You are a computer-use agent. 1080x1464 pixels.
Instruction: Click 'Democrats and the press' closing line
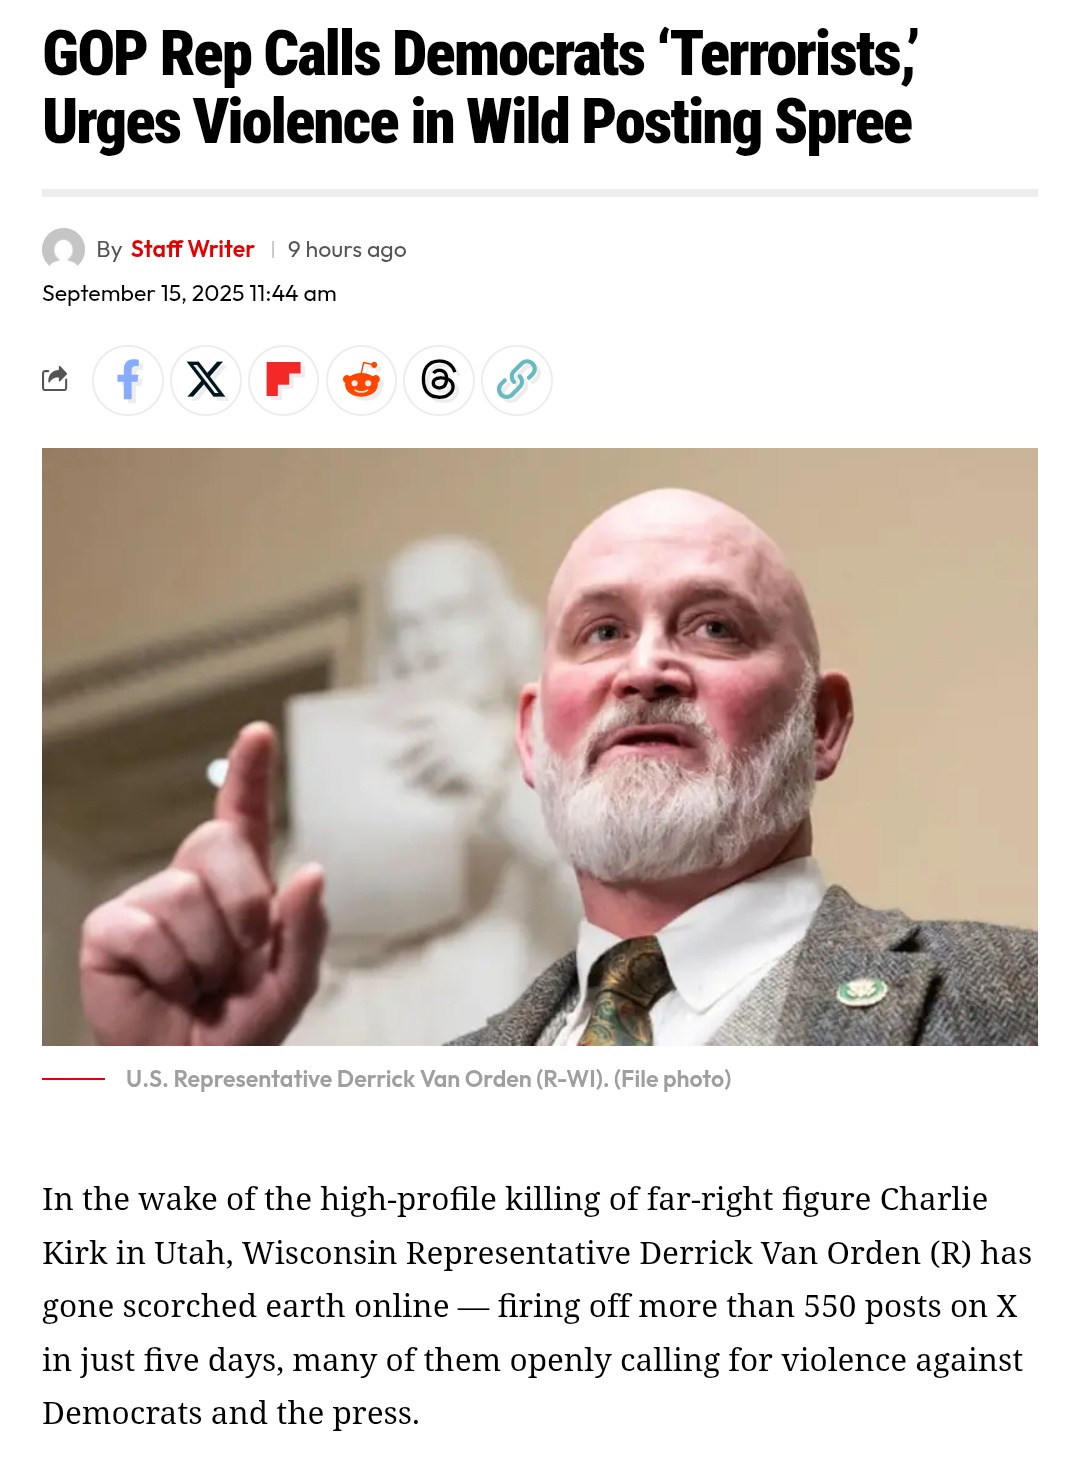[231, 1413]
